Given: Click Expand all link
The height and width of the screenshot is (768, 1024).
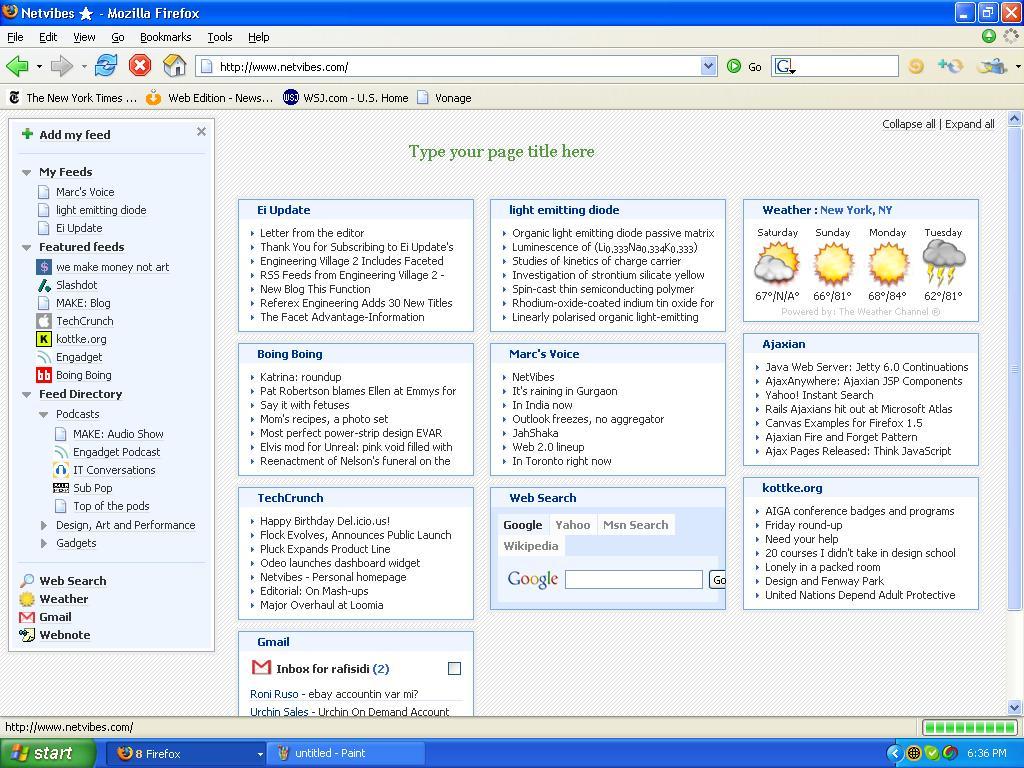Looking at the screenshot, I should (x=970, y=124).
